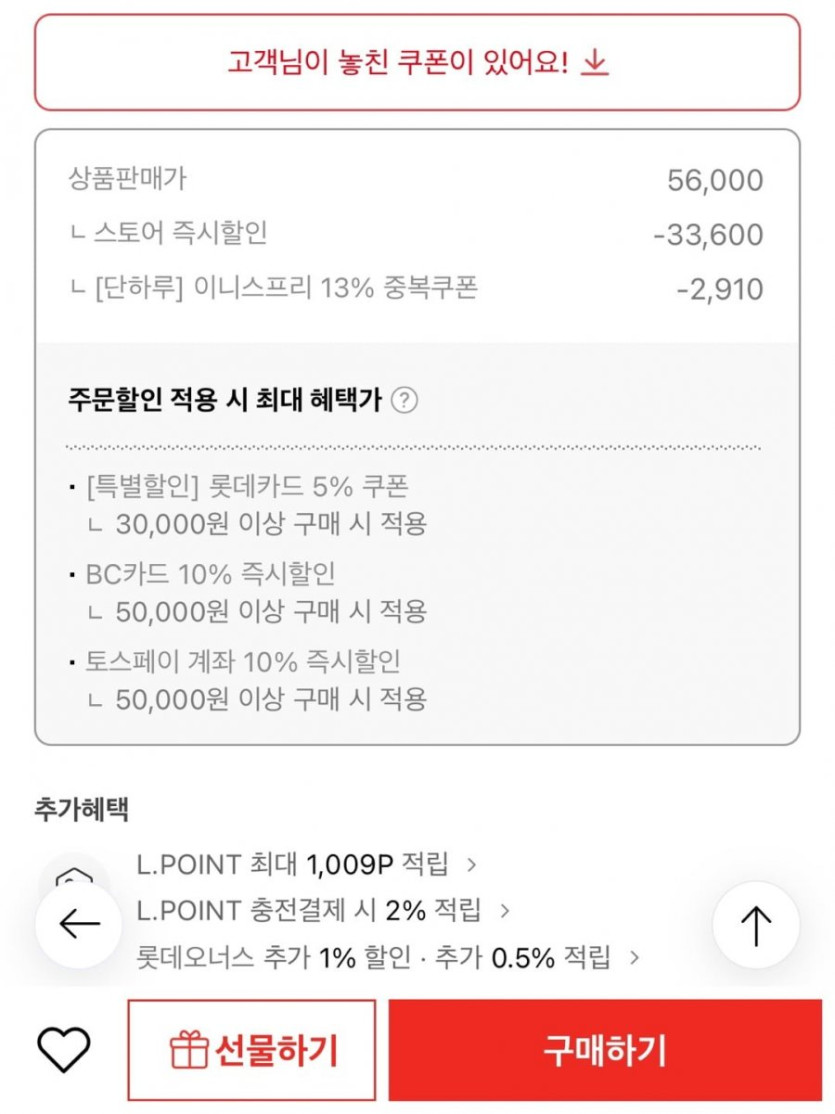Go back using the left arrow button
The image size is (835, 1114).
(x=80, y=924)
